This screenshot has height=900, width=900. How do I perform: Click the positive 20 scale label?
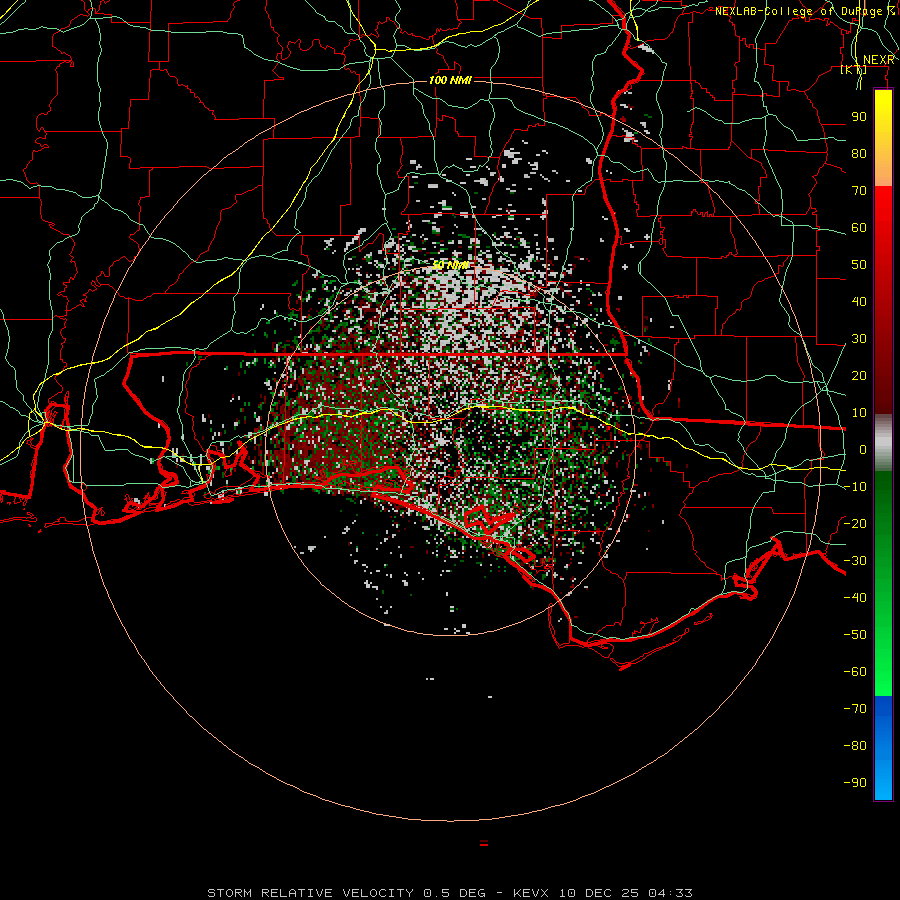point(859,375)
